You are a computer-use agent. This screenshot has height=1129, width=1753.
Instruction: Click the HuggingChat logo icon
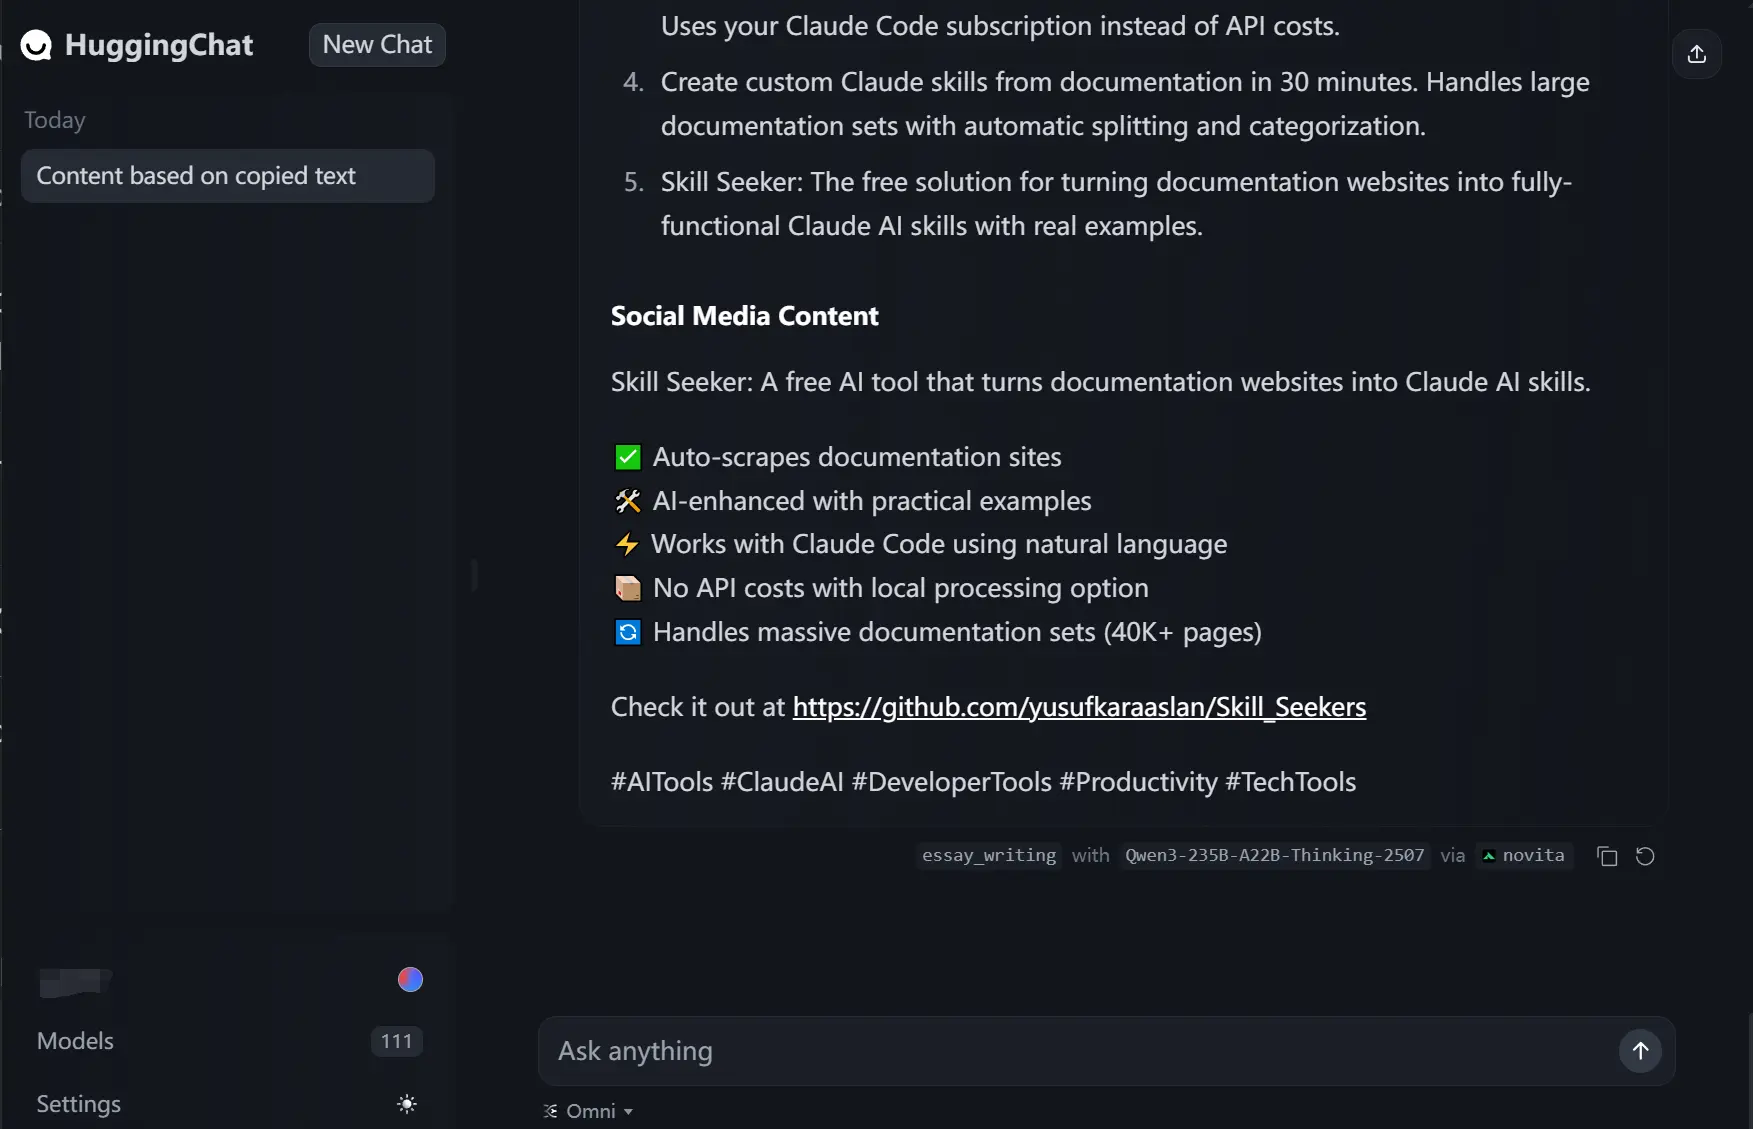36,44
